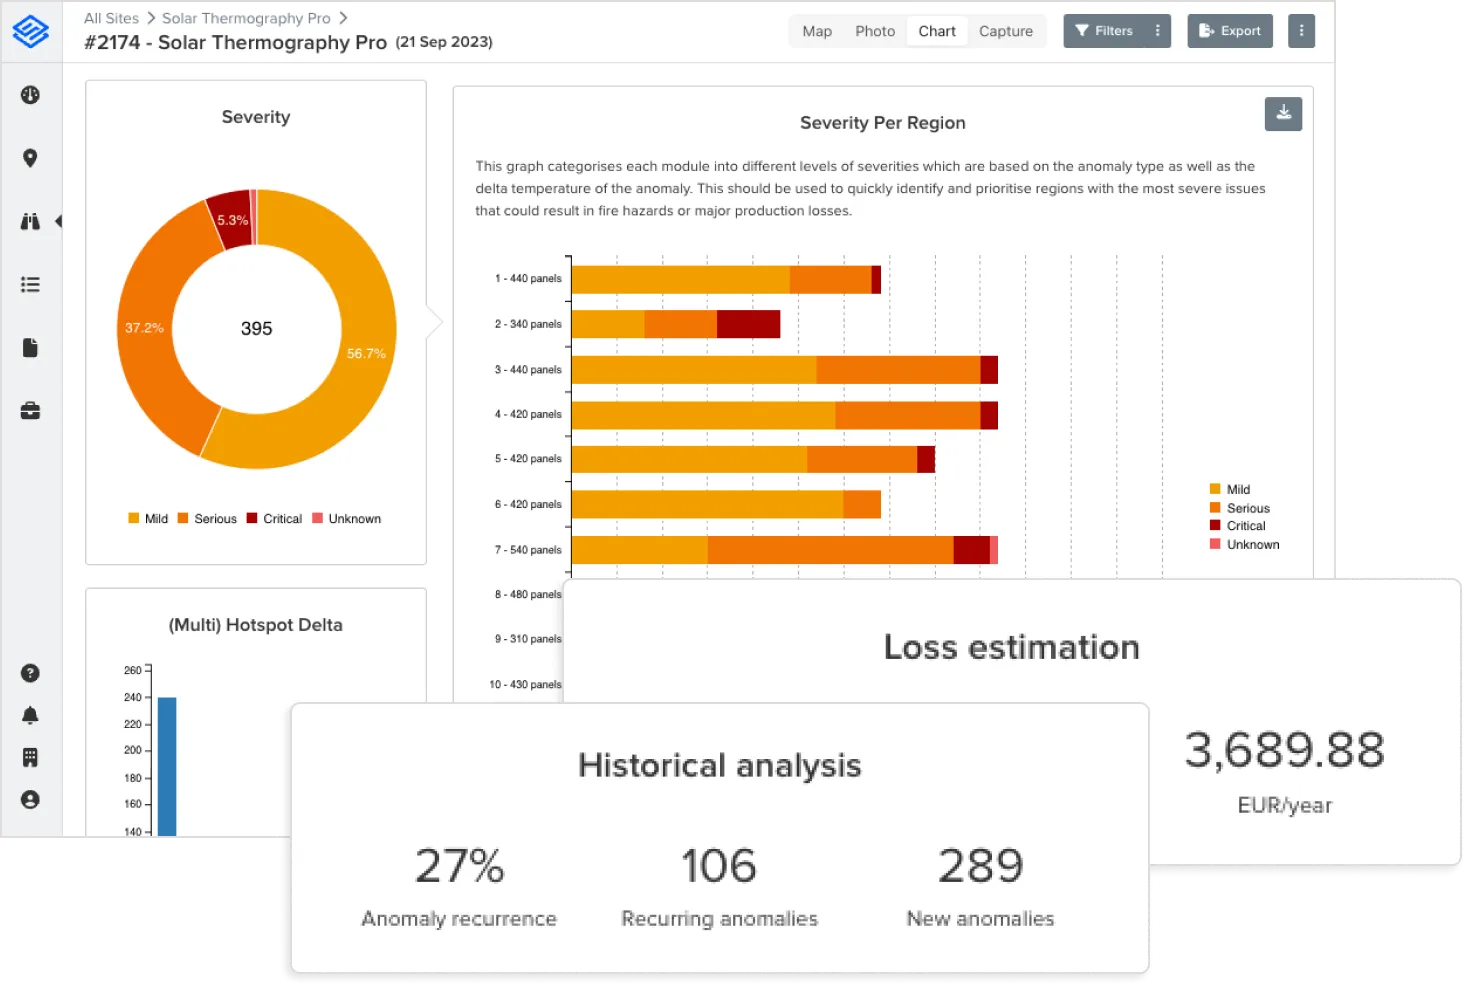Screen dimensions: 1466x986
Task: Click the Filters button
Action: 1104,31
